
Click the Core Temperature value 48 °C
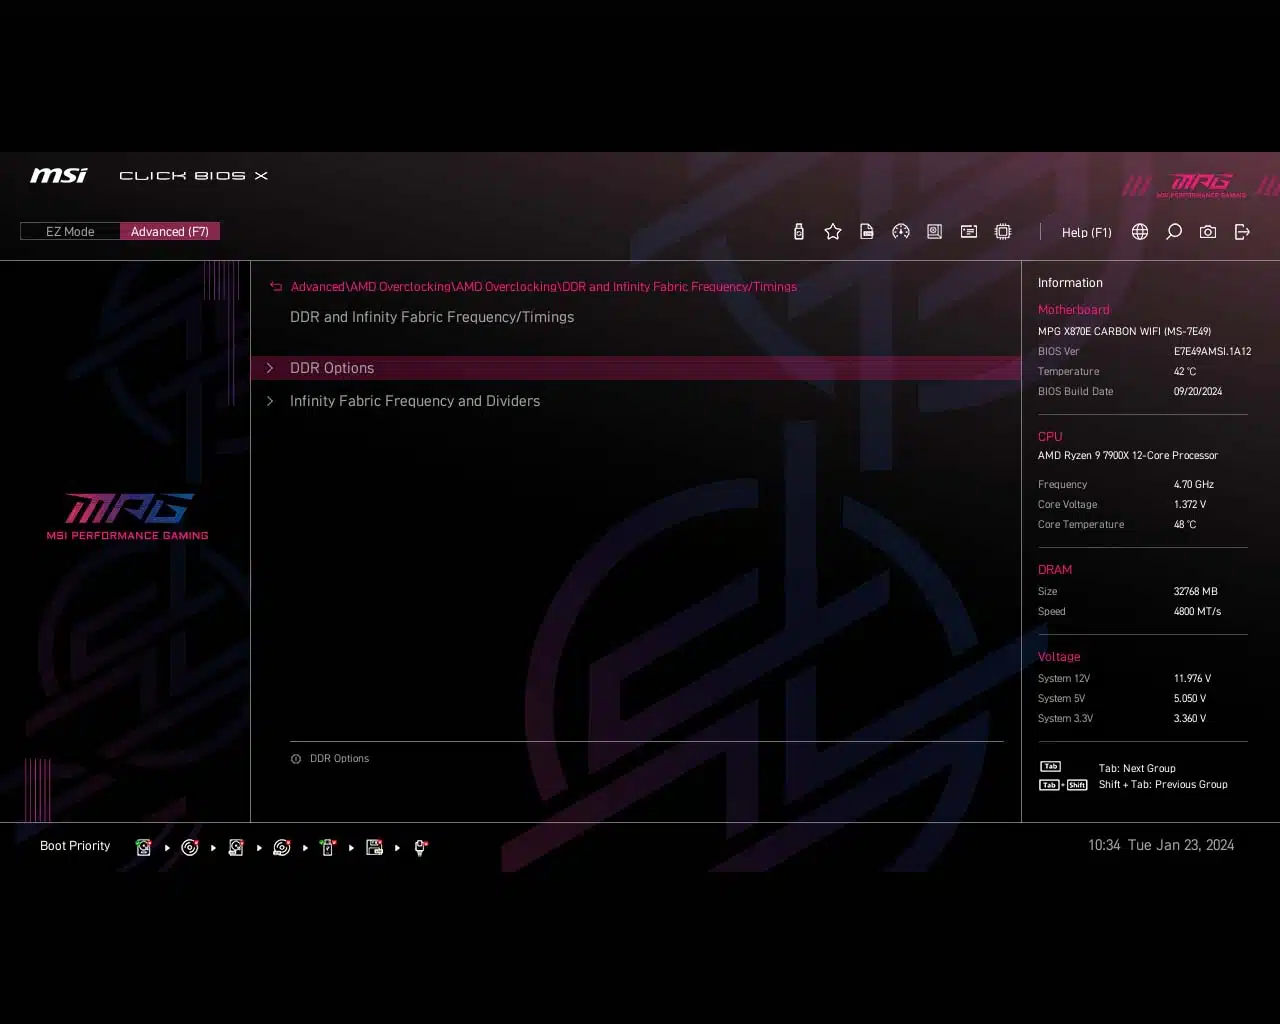click(x=1185, y=525)
